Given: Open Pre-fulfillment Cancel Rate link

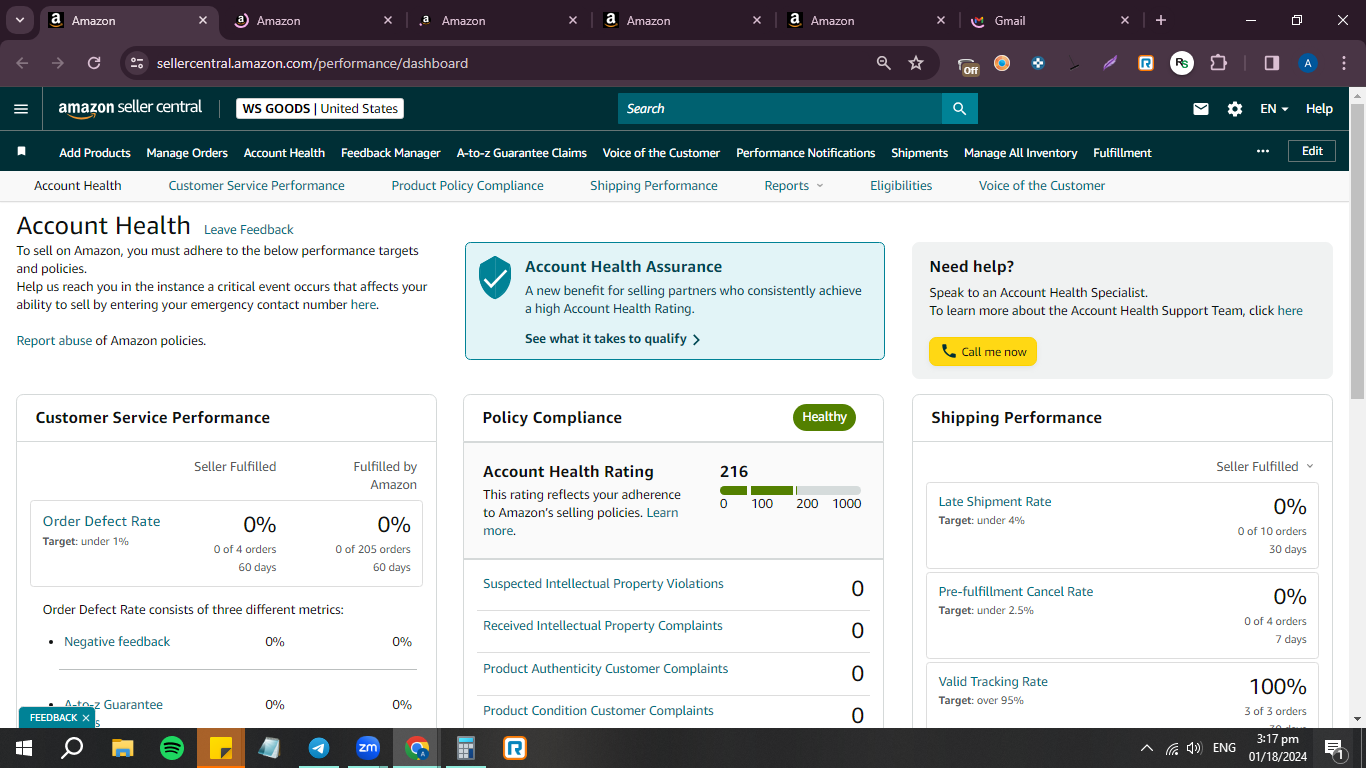Looking at the screenshot, I should click(x=1016, y=592).
